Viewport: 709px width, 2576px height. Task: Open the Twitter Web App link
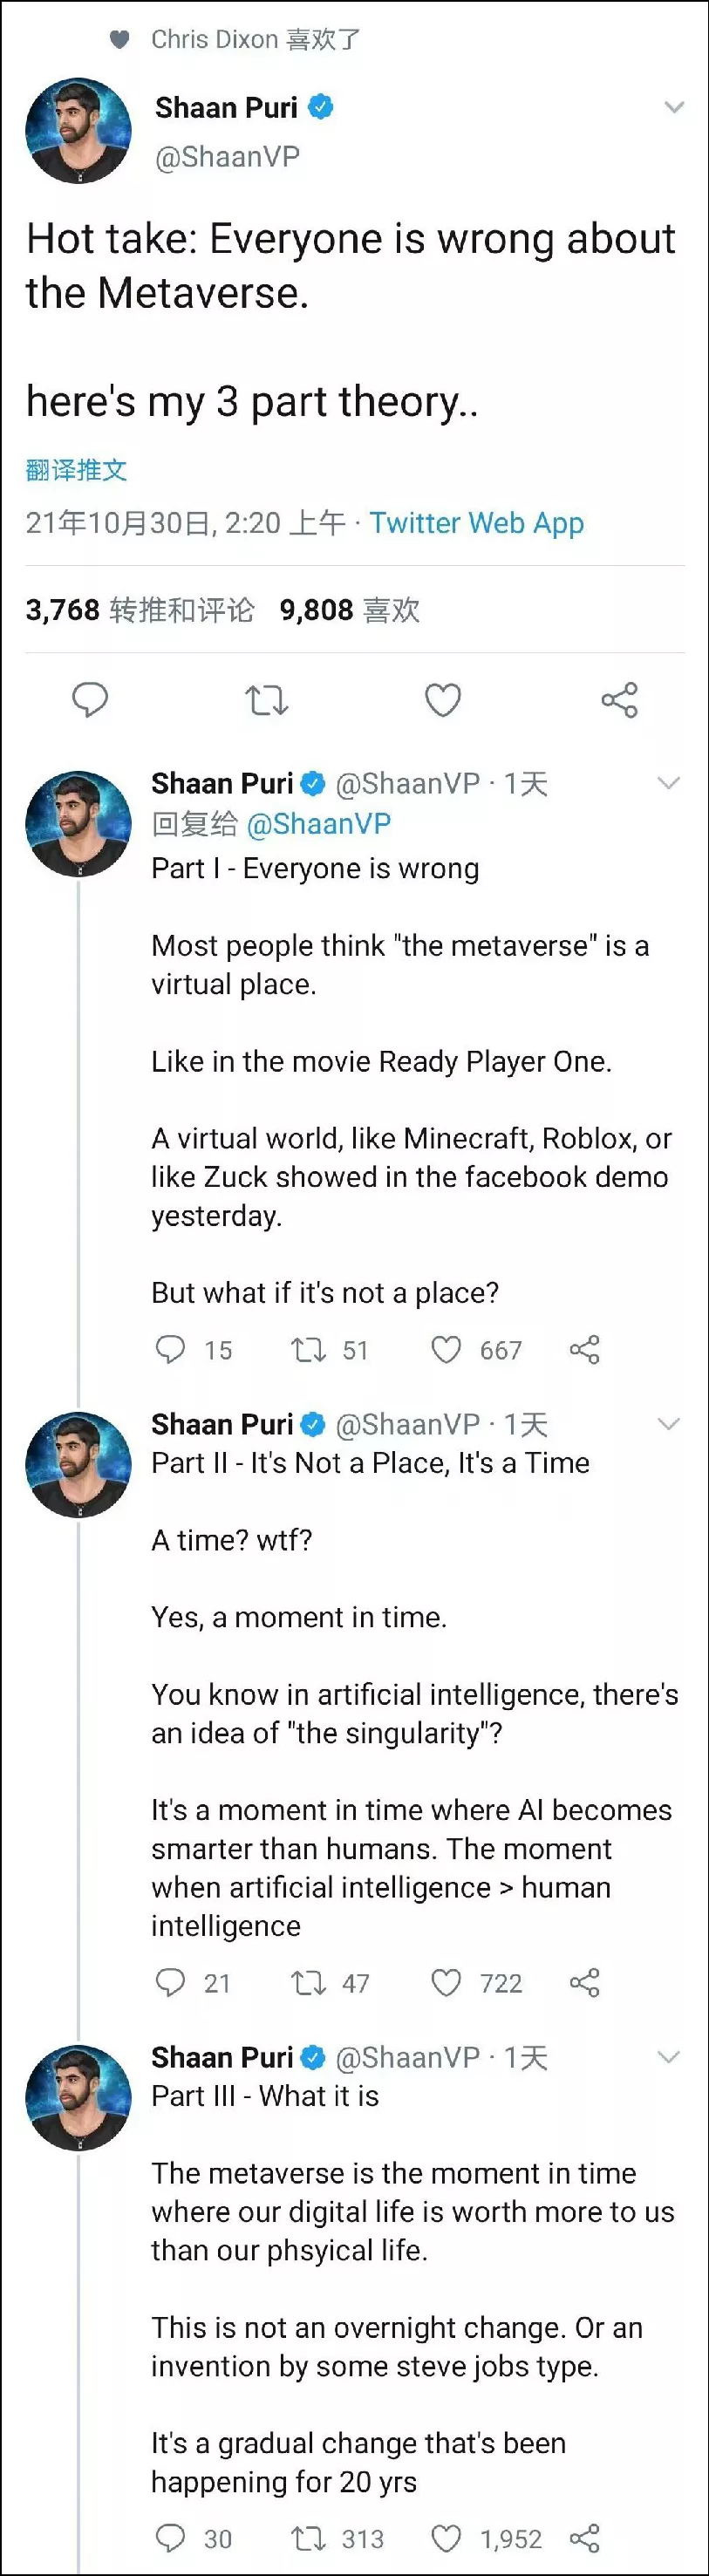tap(476, 523)
